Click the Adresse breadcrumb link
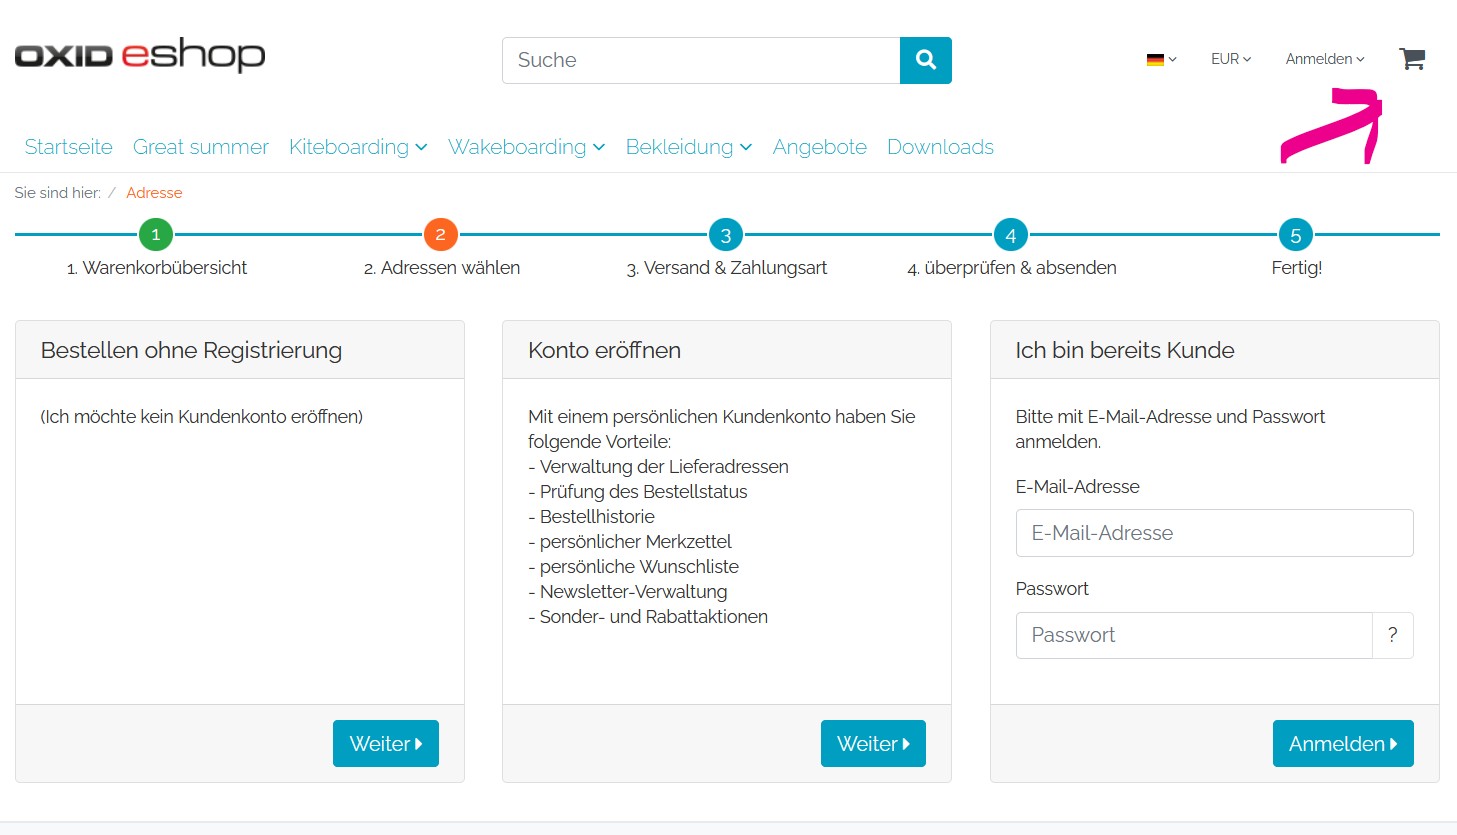 pos(154,193)
